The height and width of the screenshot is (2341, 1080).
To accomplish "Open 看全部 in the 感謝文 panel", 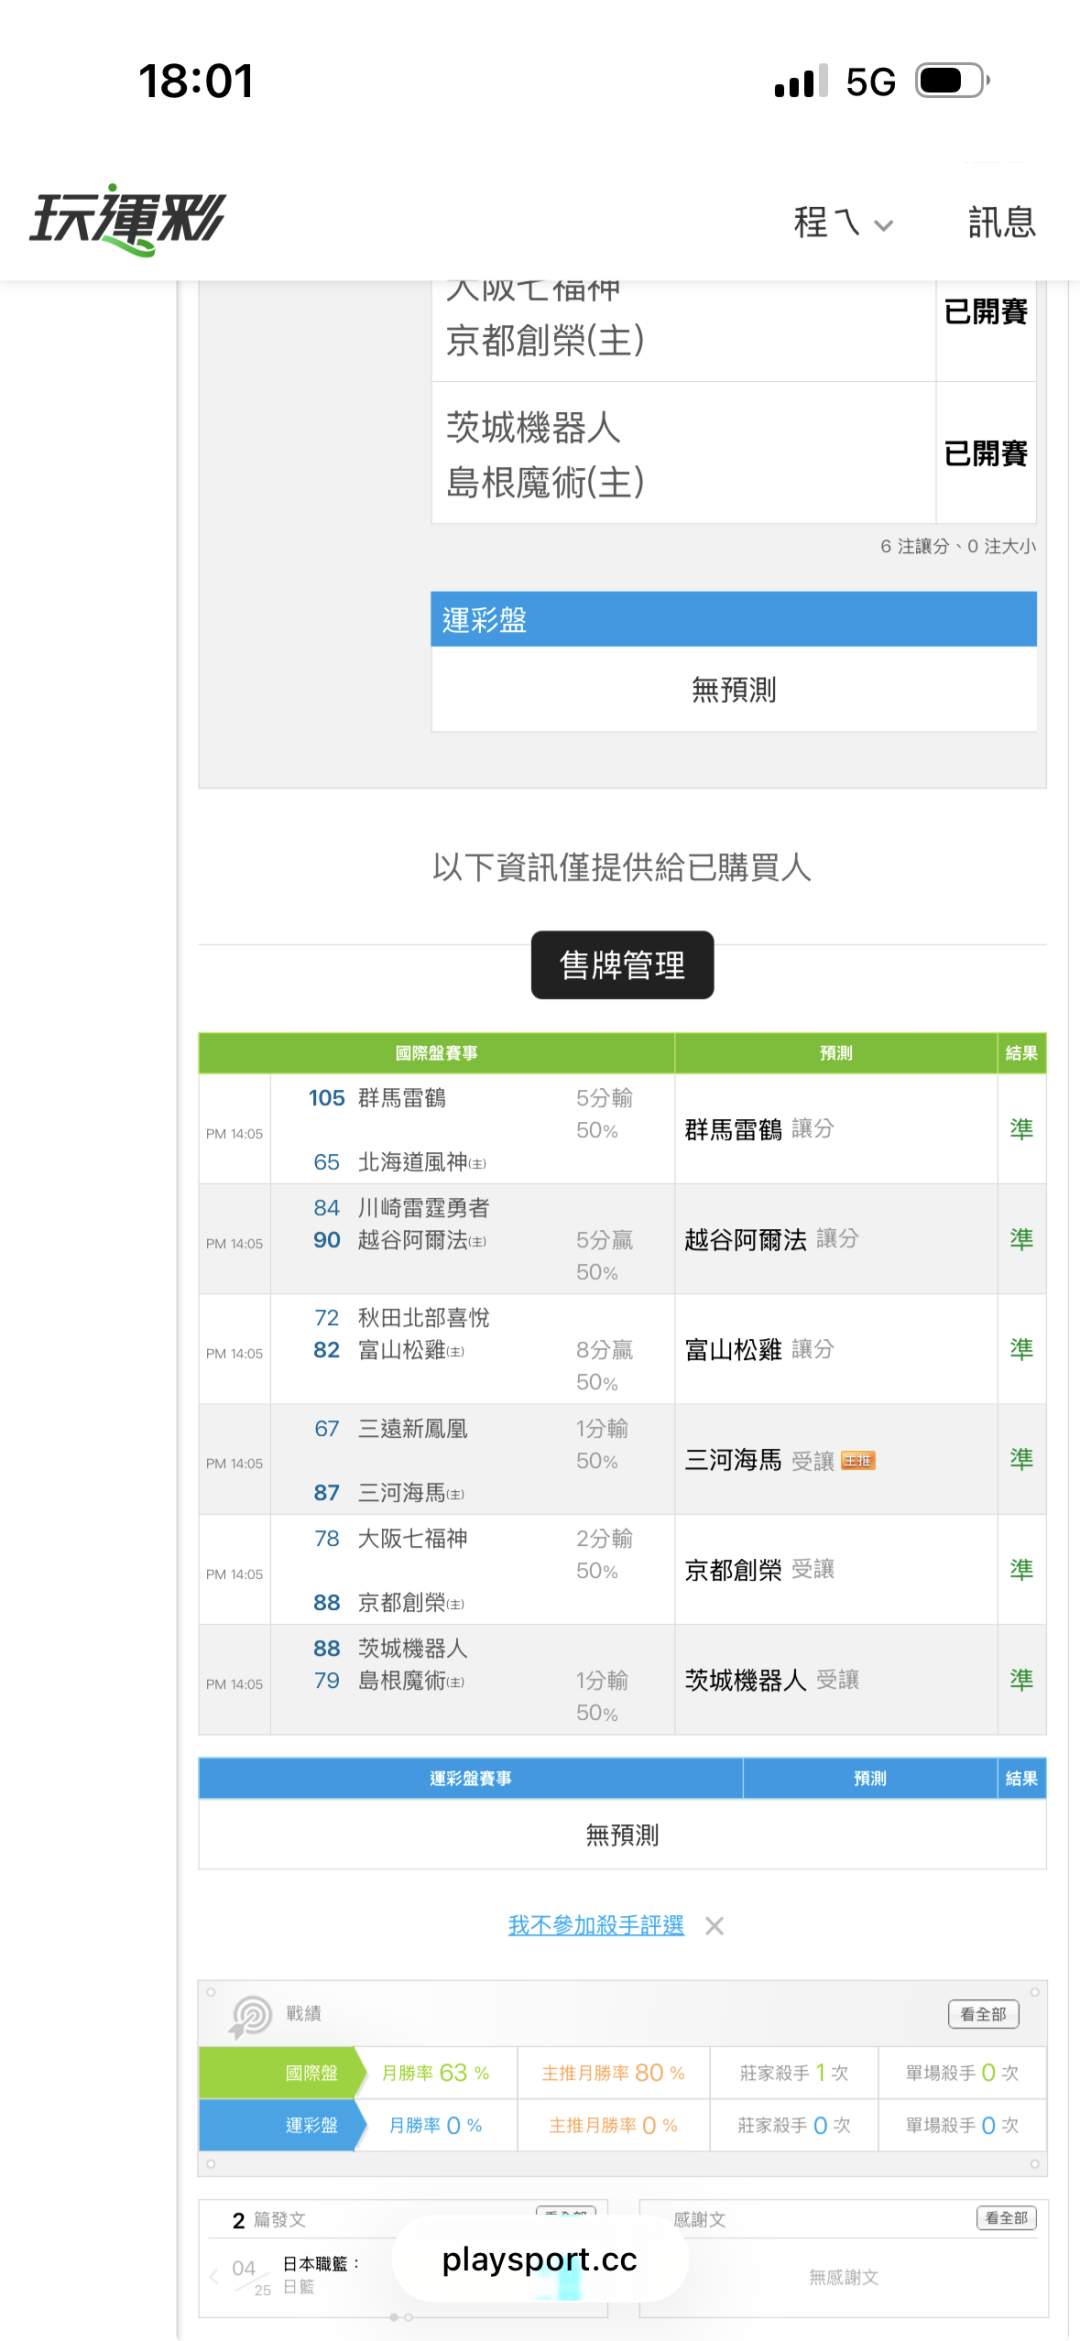I will click(1005, 2218).
